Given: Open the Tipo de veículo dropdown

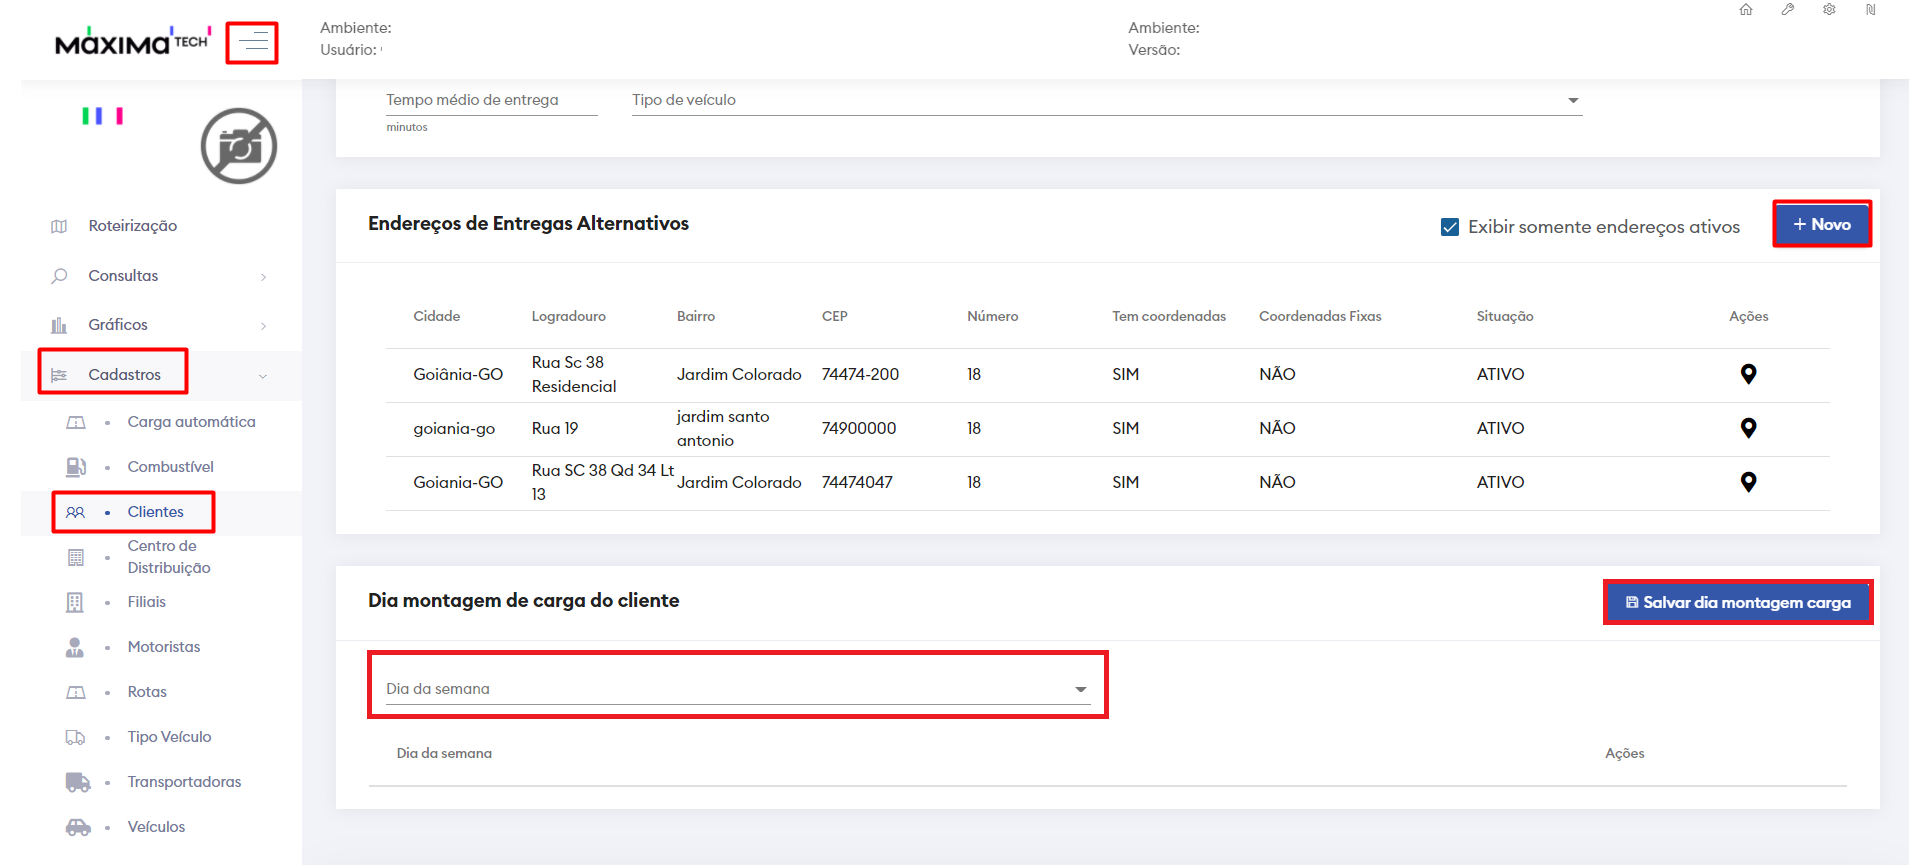Looking at the screenshot, I should 1106,100.
